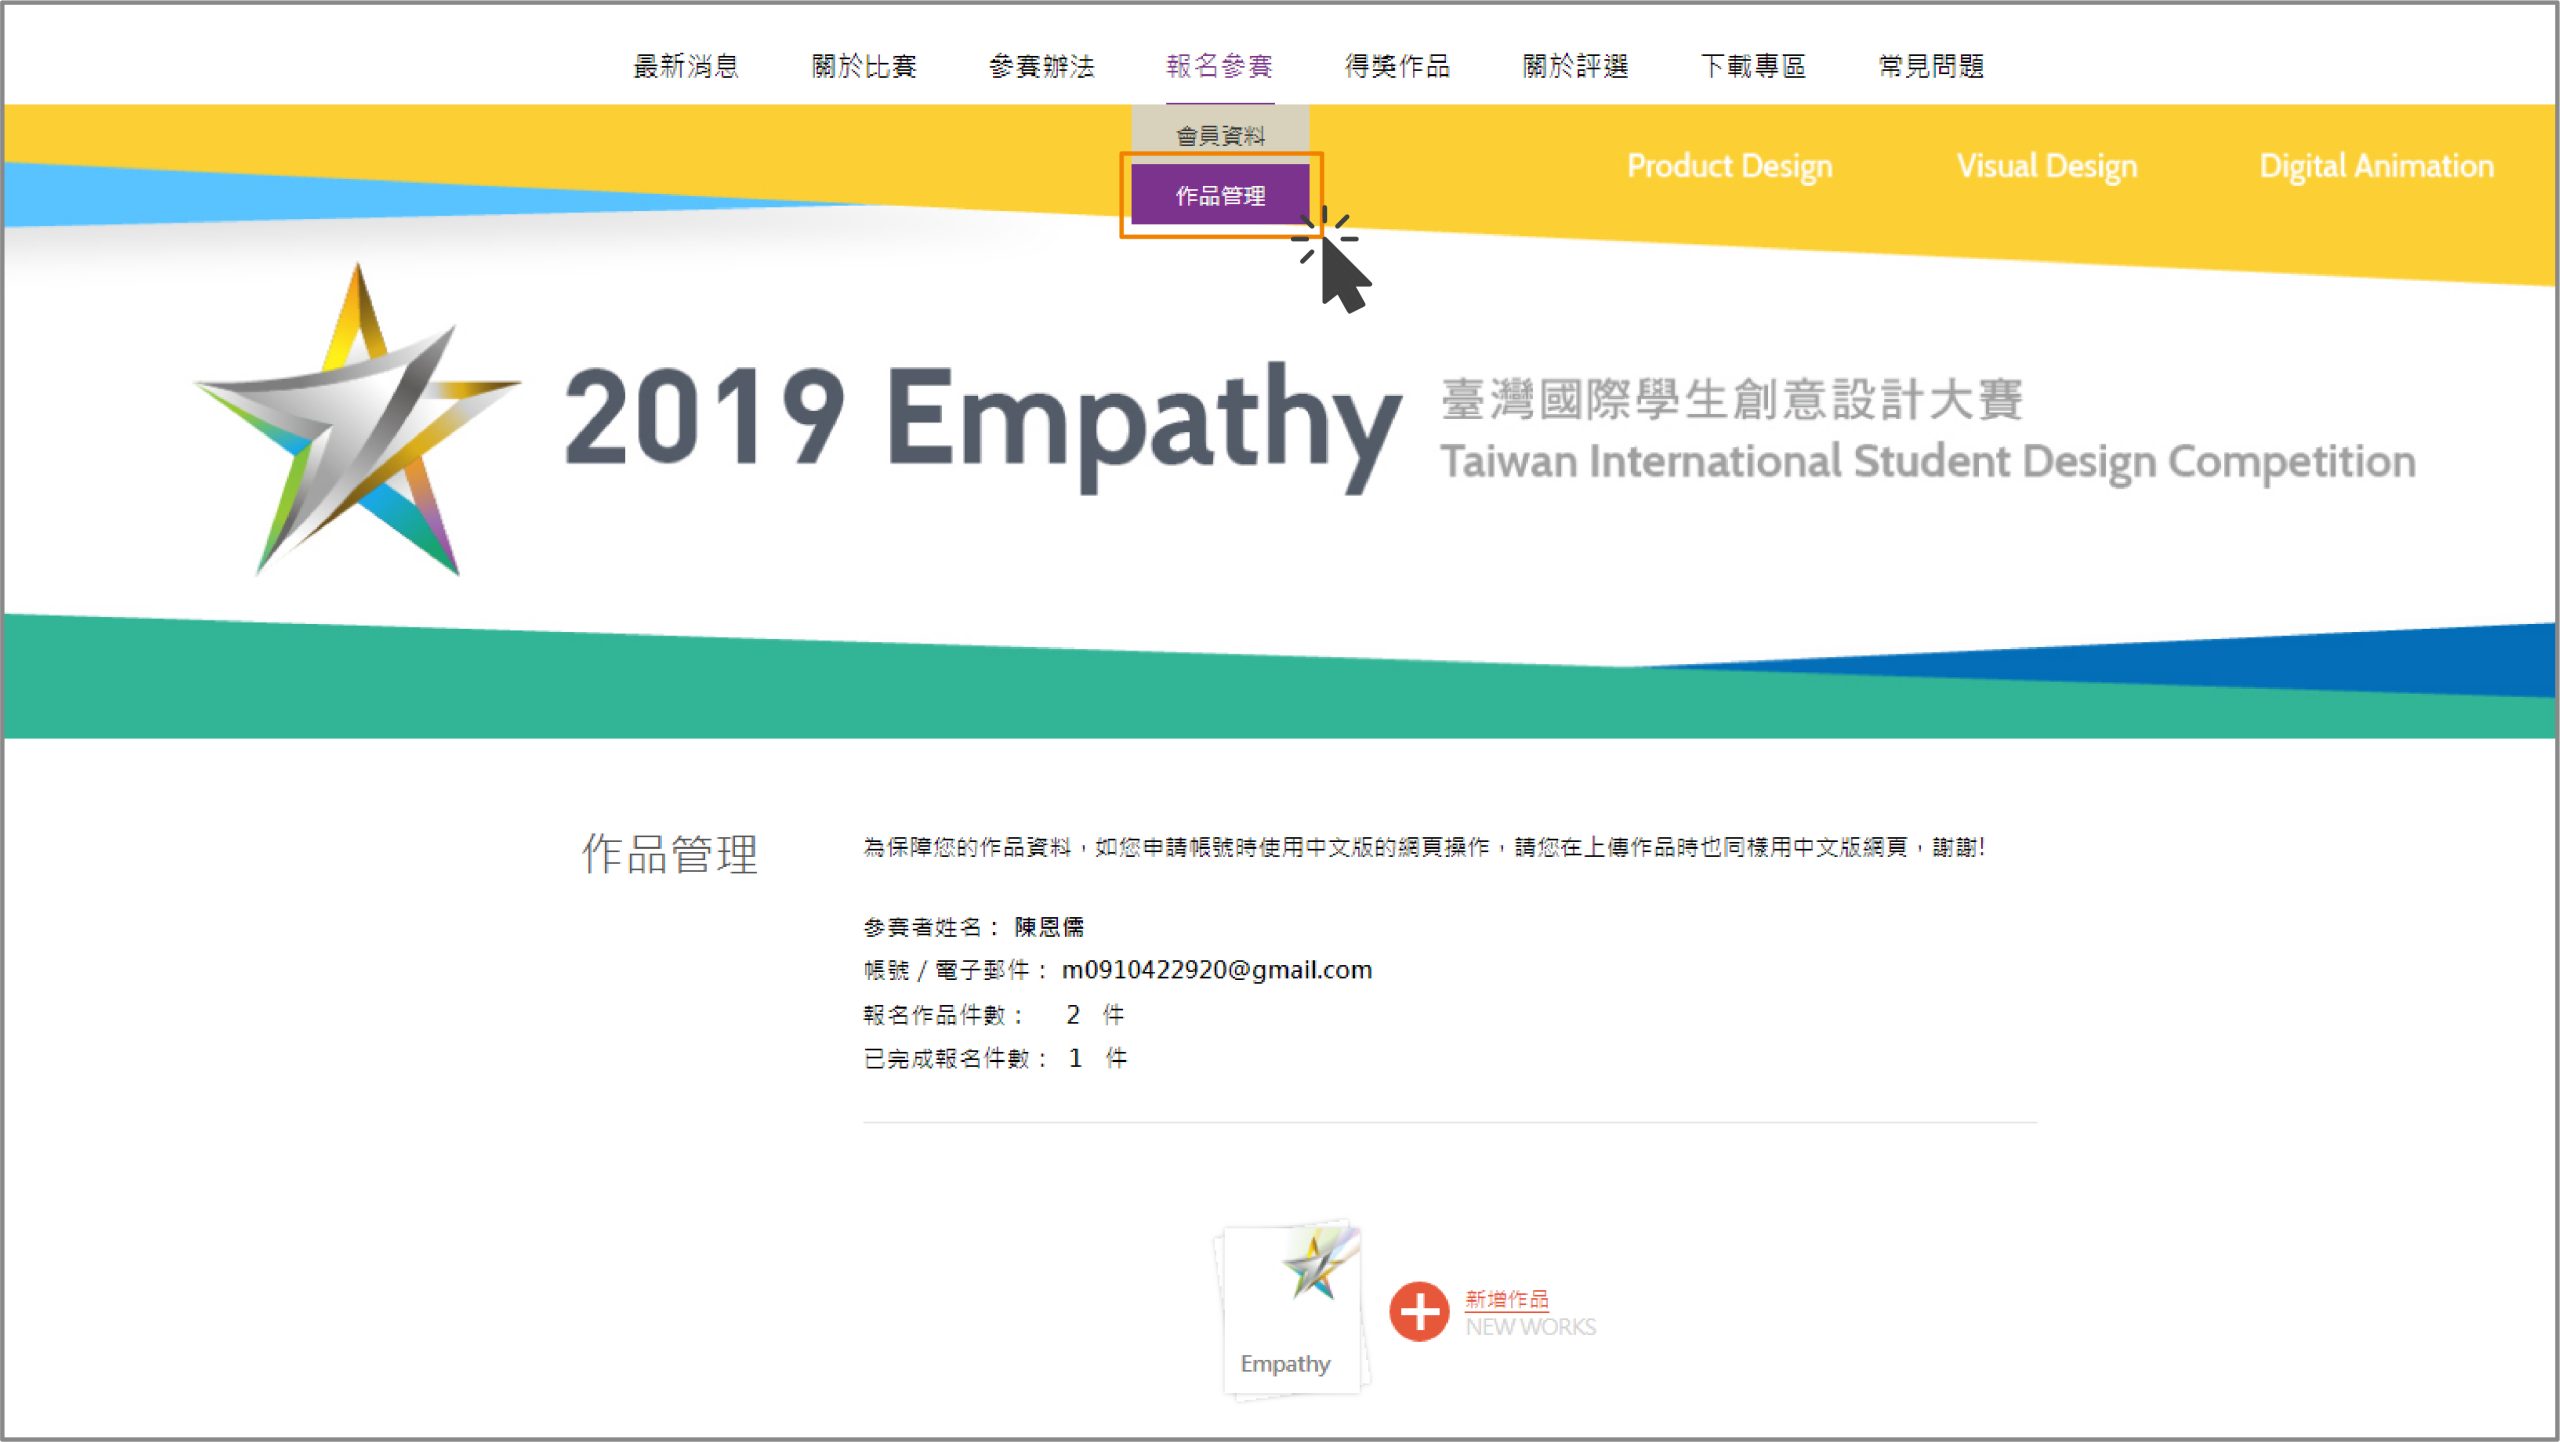Open the 關於比賽 menu item
The width and height of the screenshot is (2560, 1442).
(864, 67)
